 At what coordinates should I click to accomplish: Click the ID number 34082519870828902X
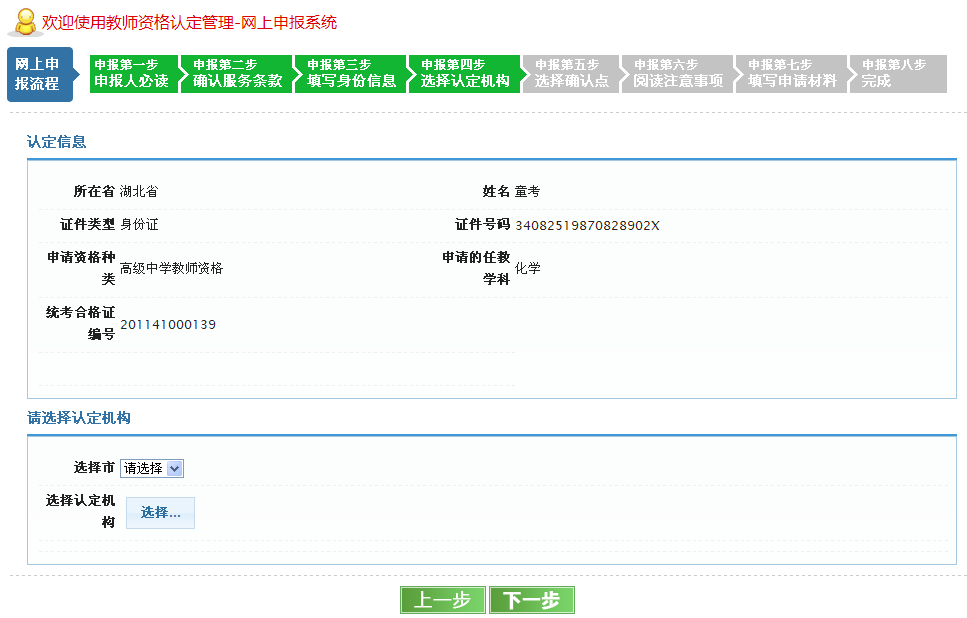pos(587,225)
